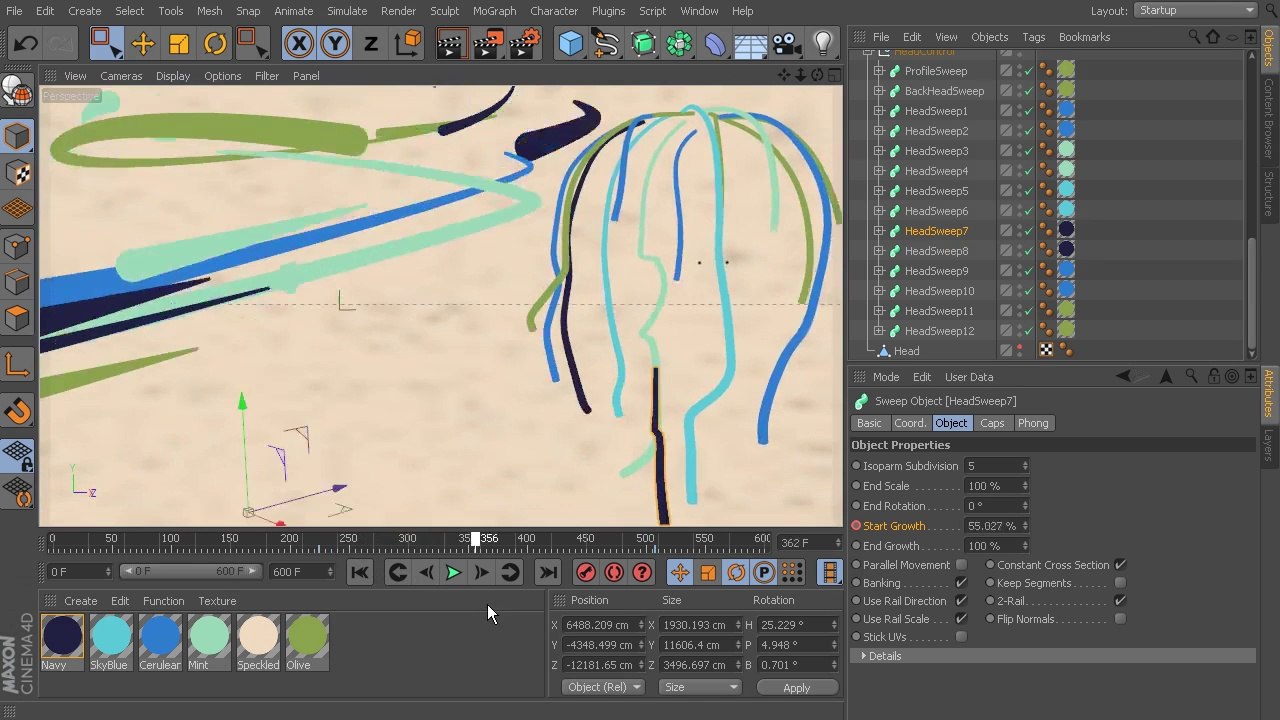Select the Move tool
Image resolution: width=1280 pixels, height=720 pixels.
[143, 43]
